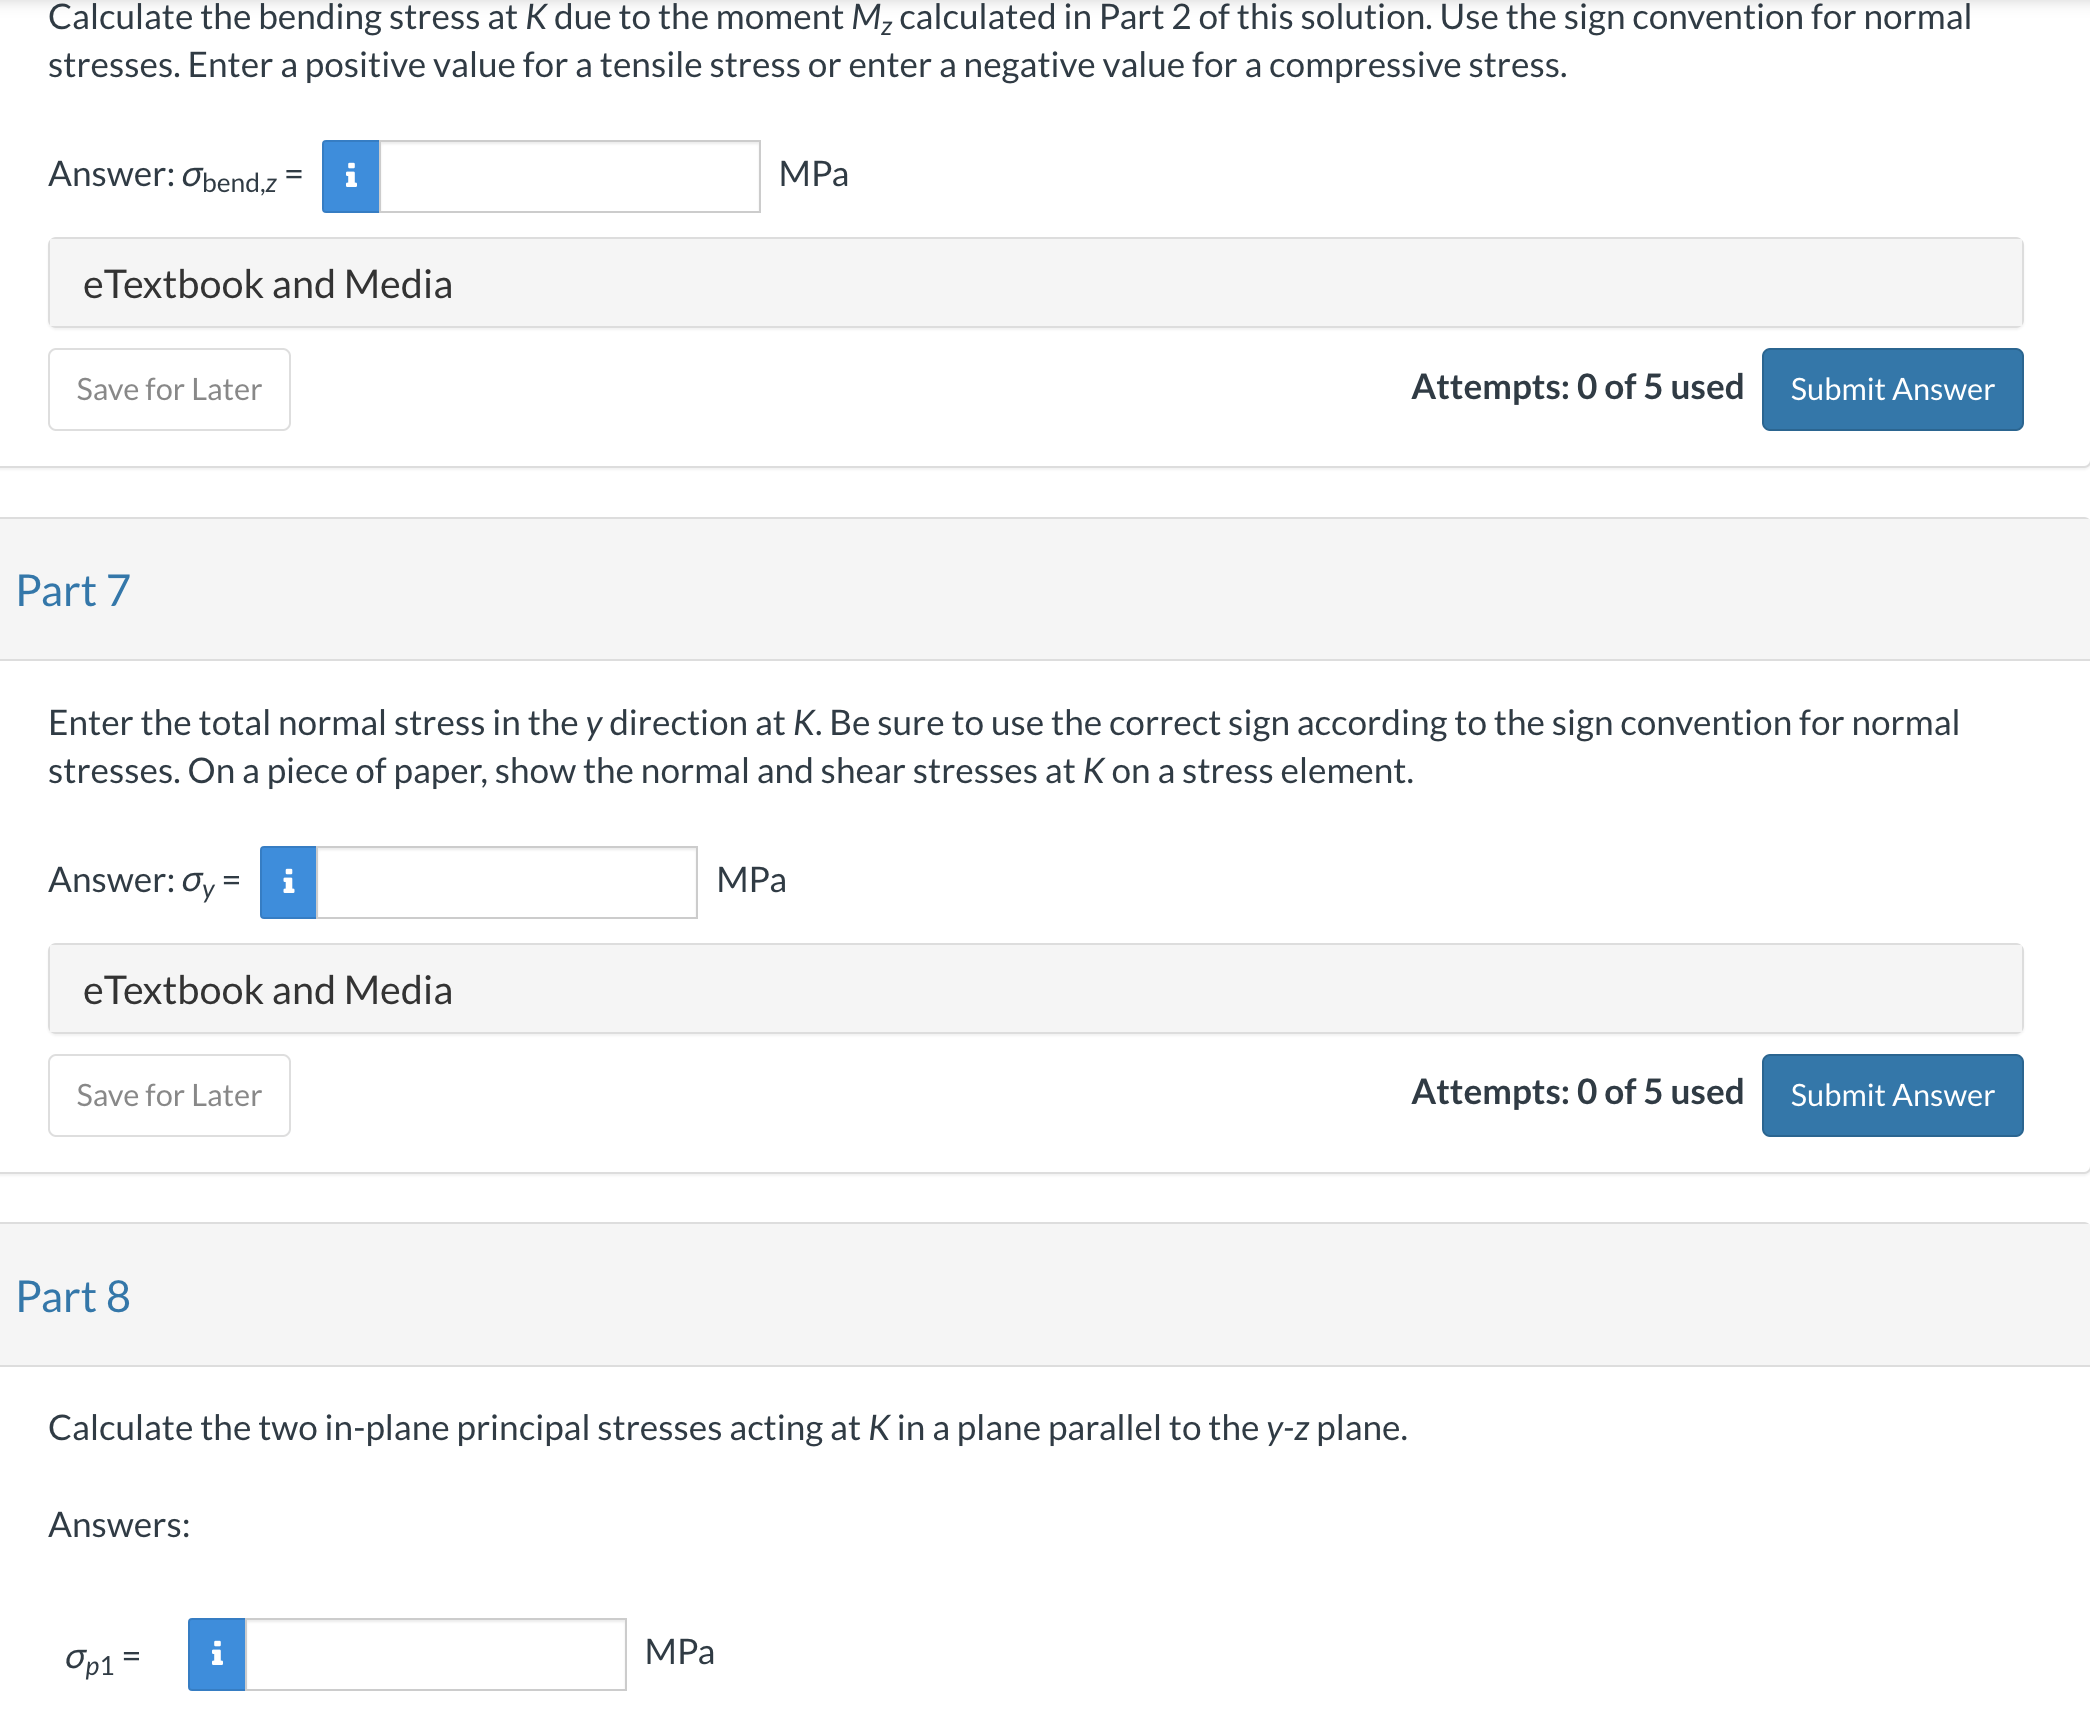Screen dimensions: 2090x1718
Task: Focus the σbend,z MPa input box
Action: (569, 177)
